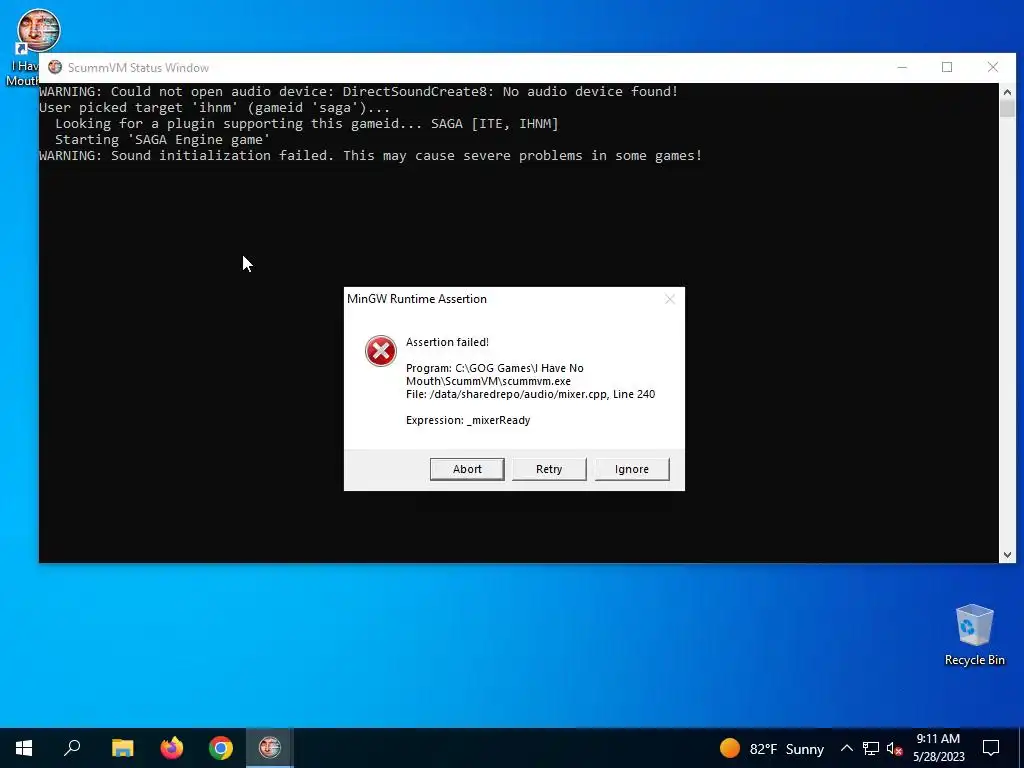Close the ScummVM Status Window
Viewport: 1024px width, 768px height.
click(993, 67)
